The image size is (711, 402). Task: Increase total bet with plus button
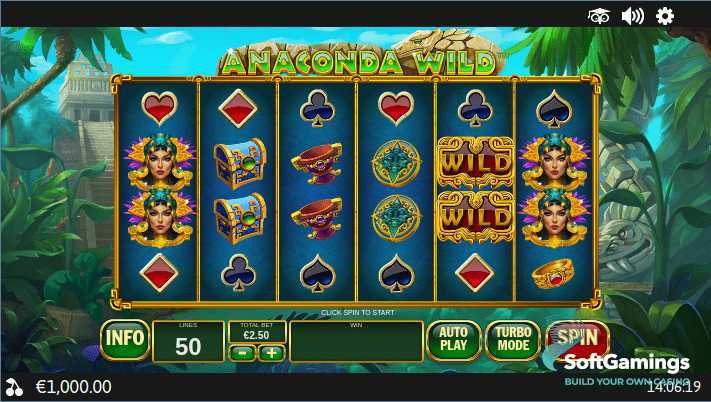point(271,353)
